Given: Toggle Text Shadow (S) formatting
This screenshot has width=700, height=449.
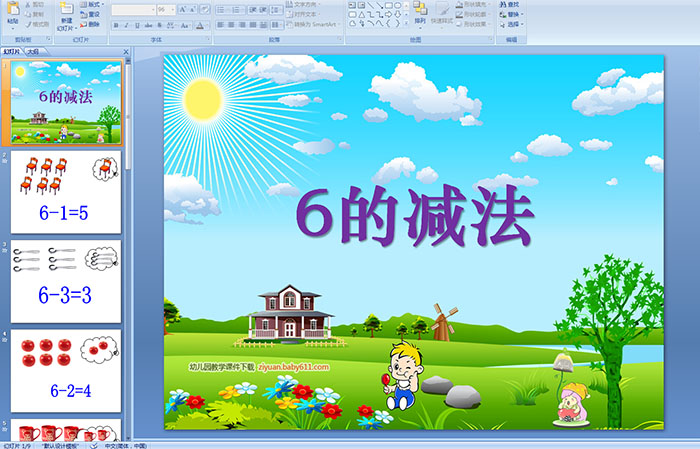Looking at the screenshot, I should click(160, 25).
